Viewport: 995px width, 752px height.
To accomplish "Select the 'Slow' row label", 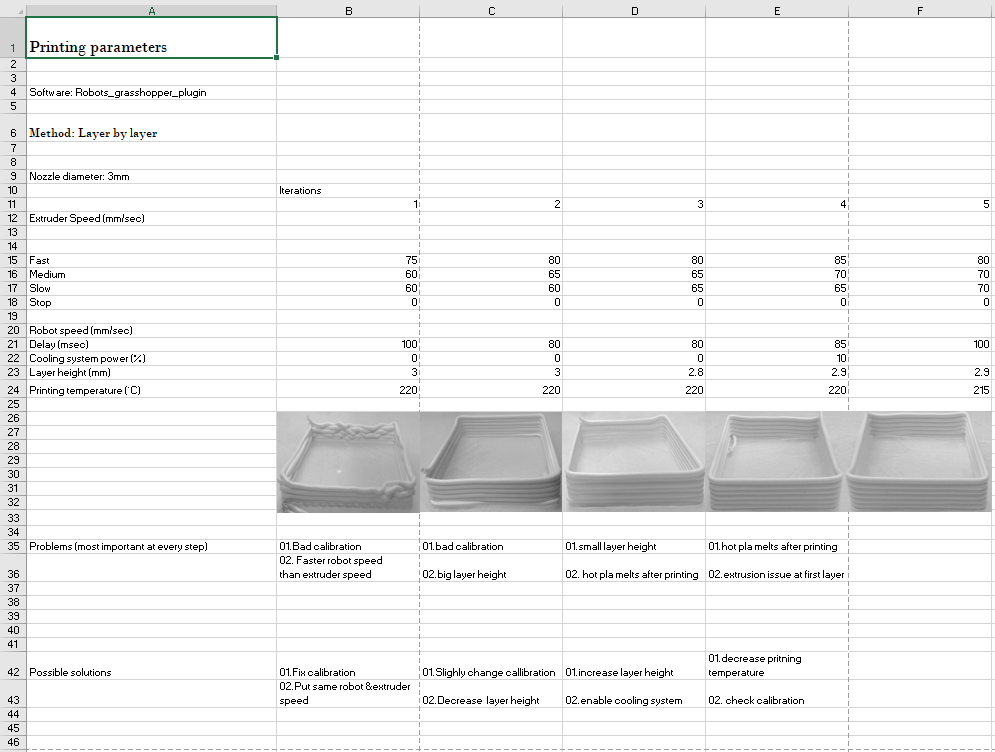I will coord(151,288).
